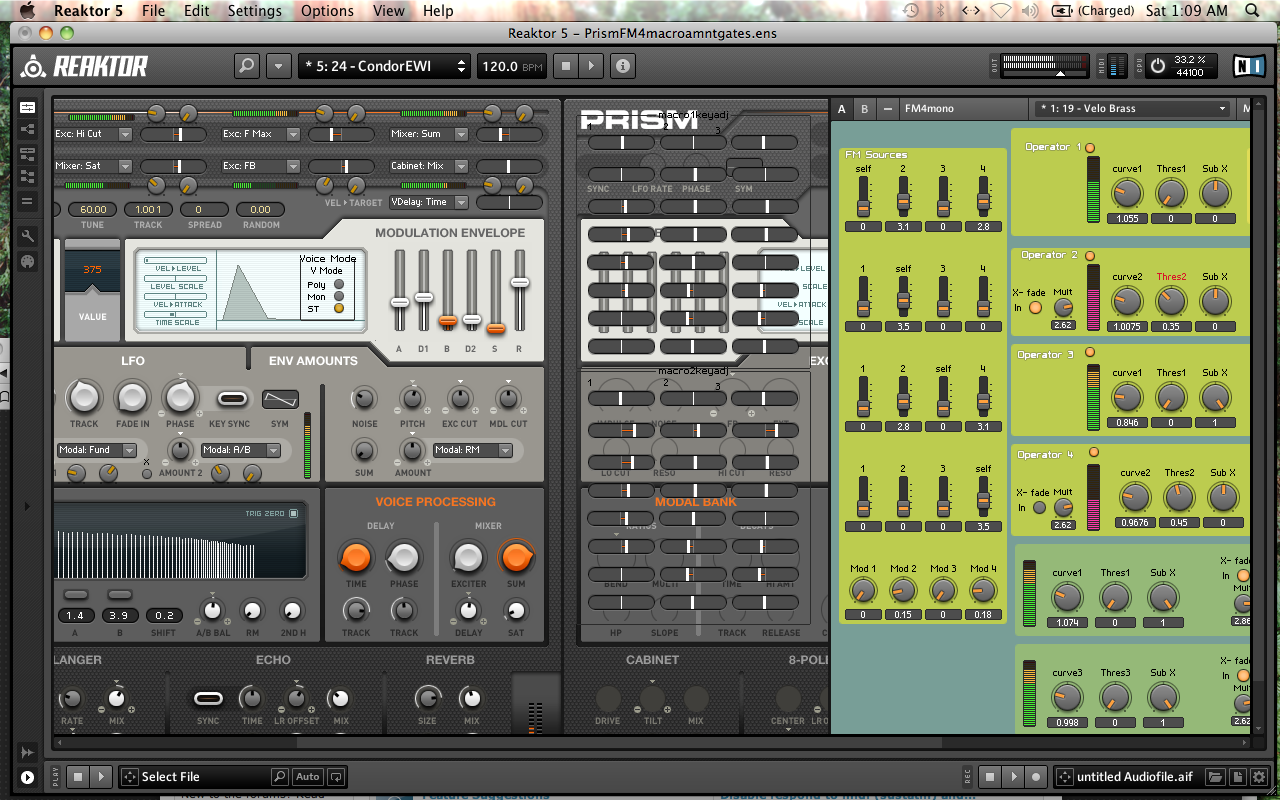Open the Mixer: Sat dropdown
Viewport: 1280px width, 800px height.
[93, 166]
